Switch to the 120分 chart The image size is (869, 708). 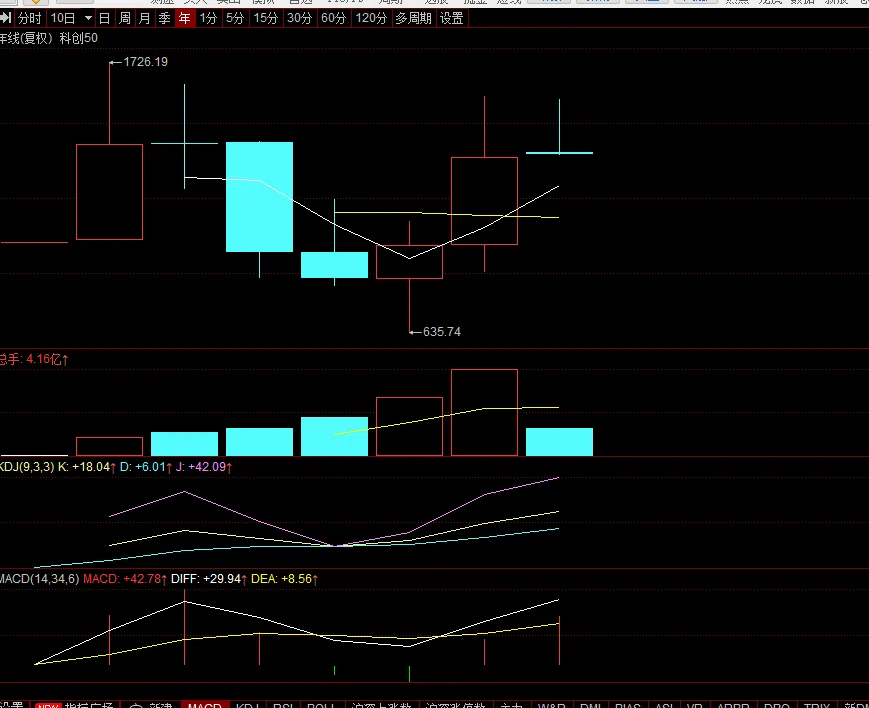coord(371,18)
